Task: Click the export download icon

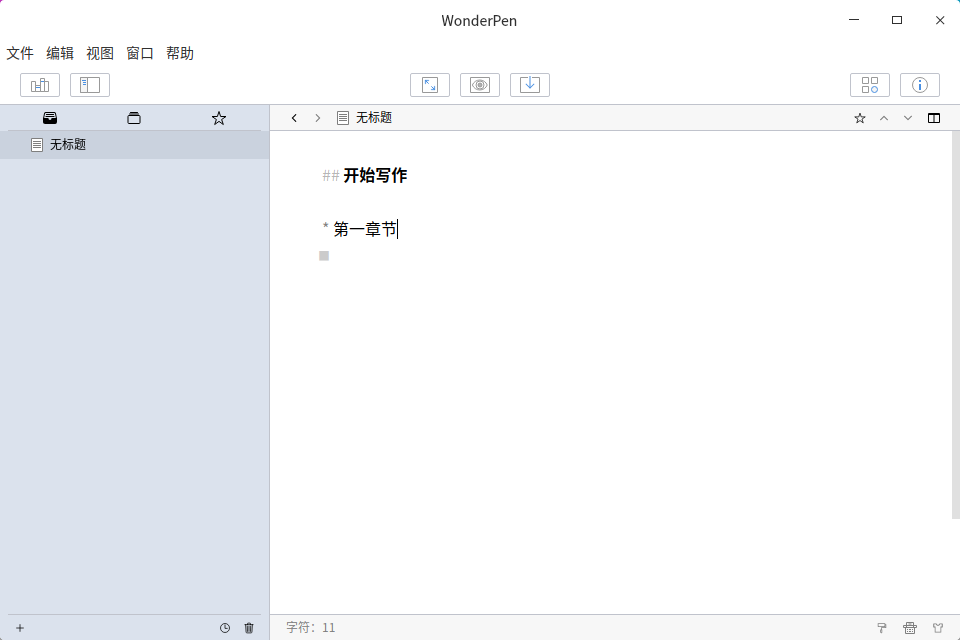Action: (530, 85)
